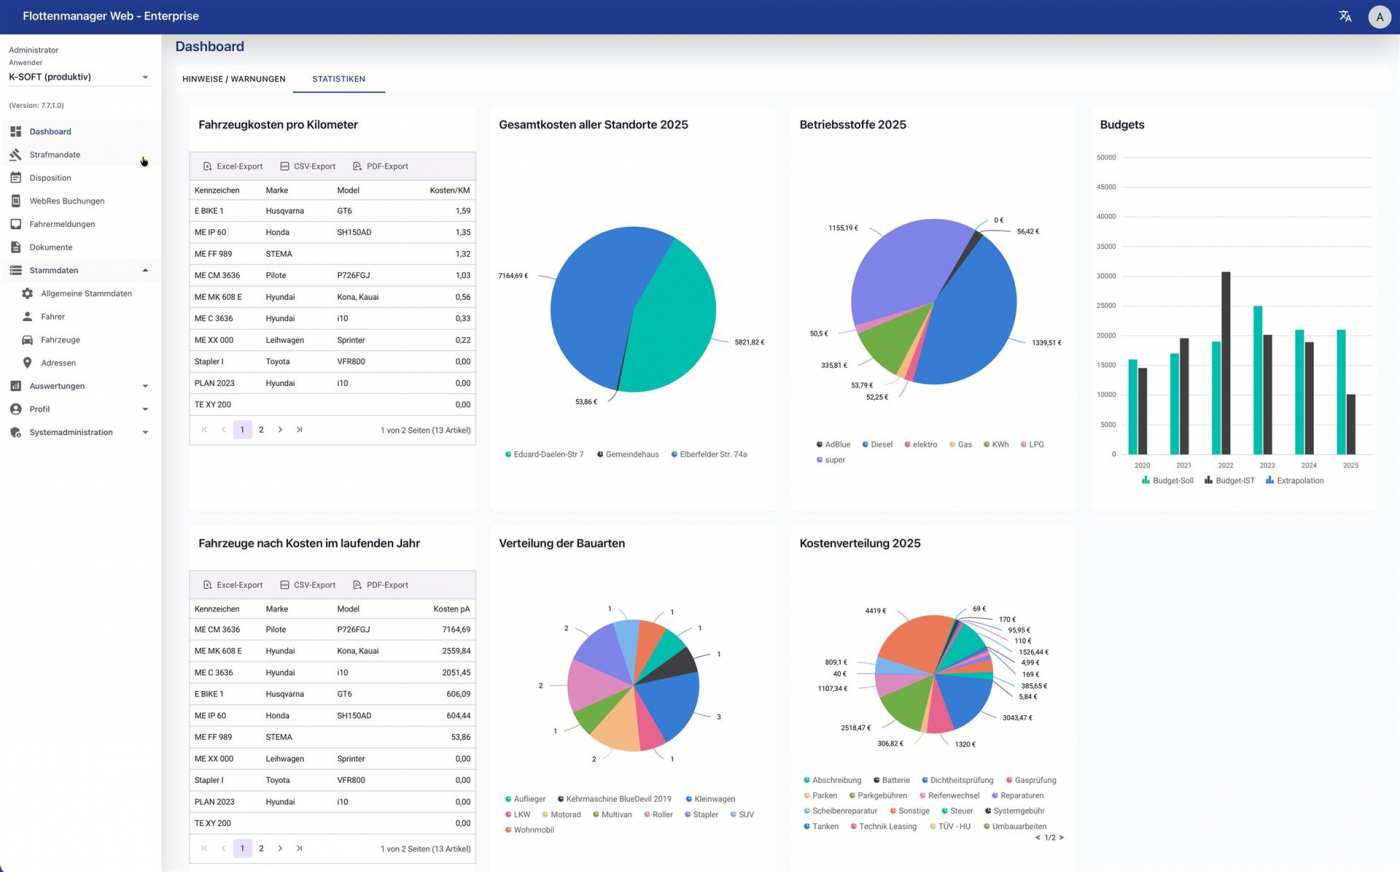Click the Disposition calendar icon
The height and width of the screenshot is (872, 1400).
[16, 178]
